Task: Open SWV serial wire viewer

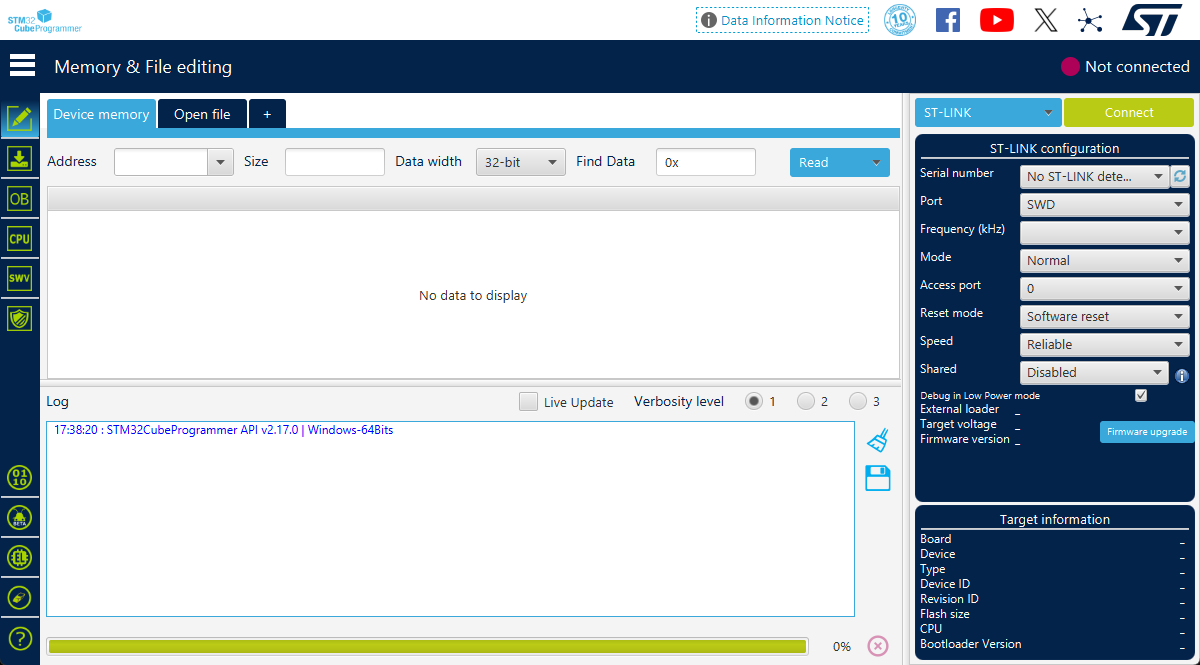Action: (20, 278)
